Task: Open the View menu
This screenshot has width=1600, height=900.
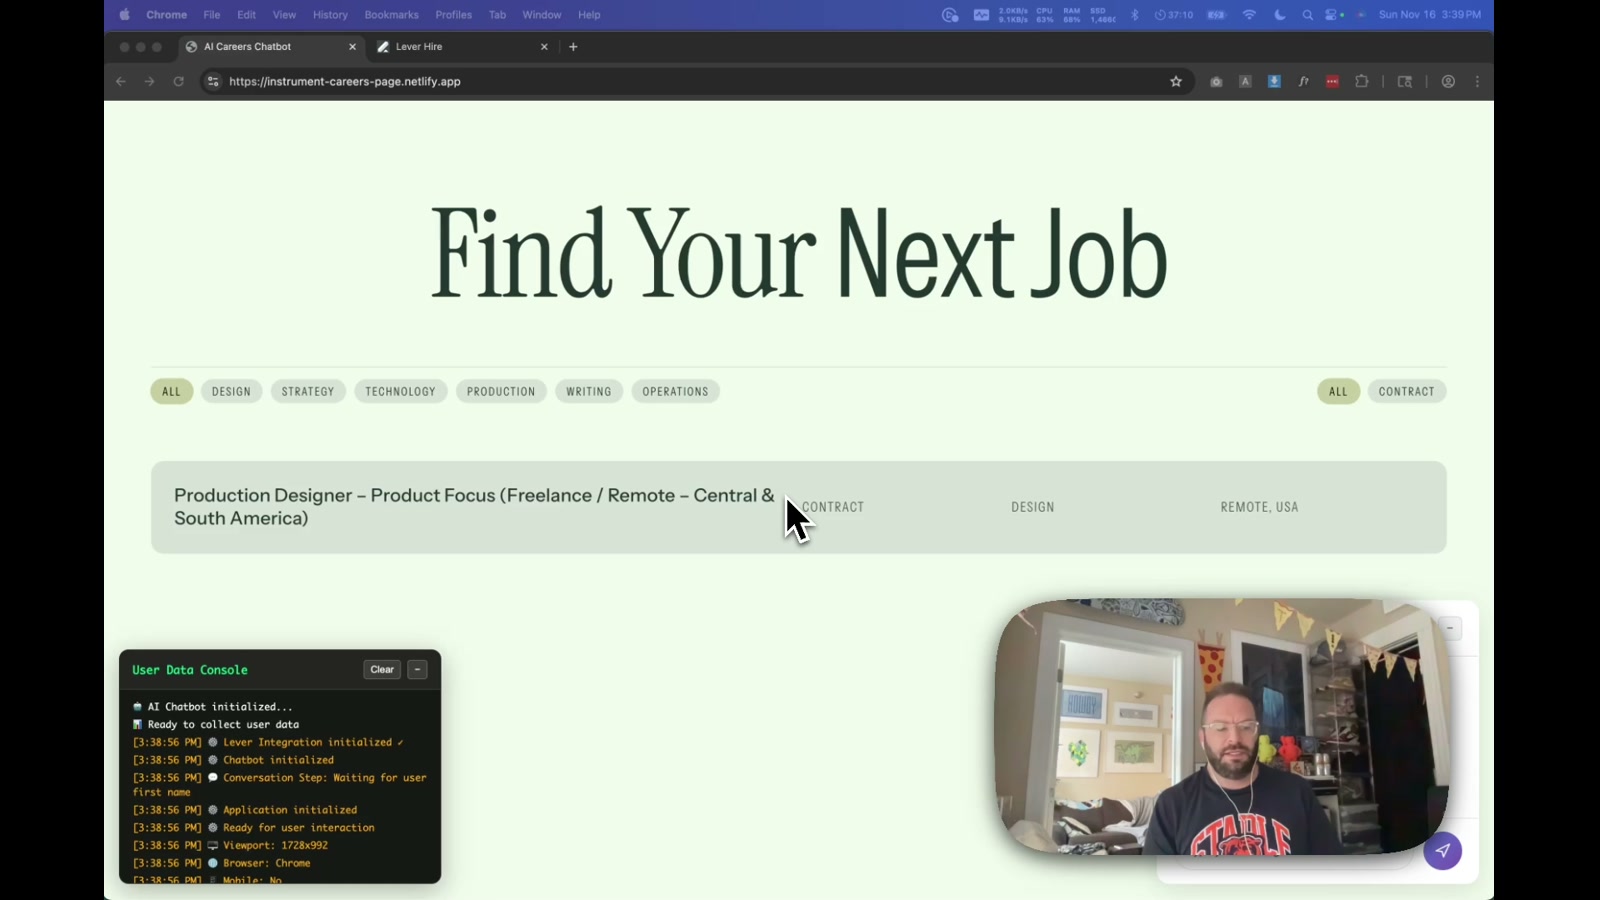Action: point(284,15)
